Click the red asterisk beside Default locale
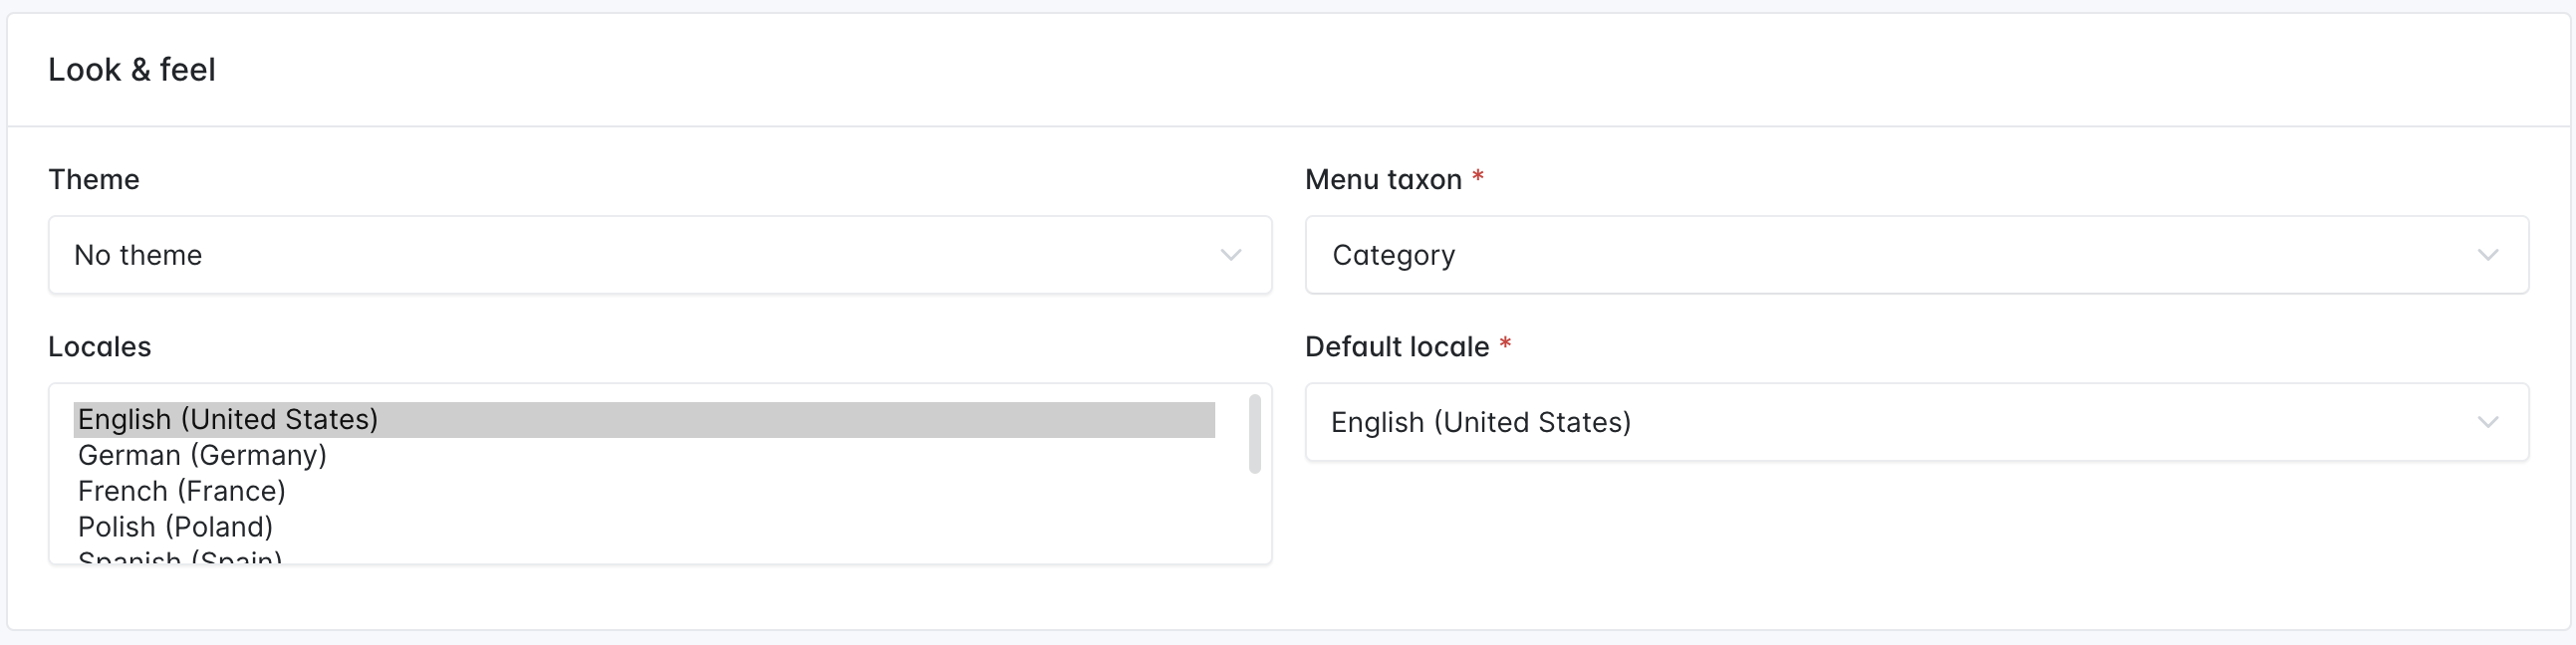 (1505, 344)
